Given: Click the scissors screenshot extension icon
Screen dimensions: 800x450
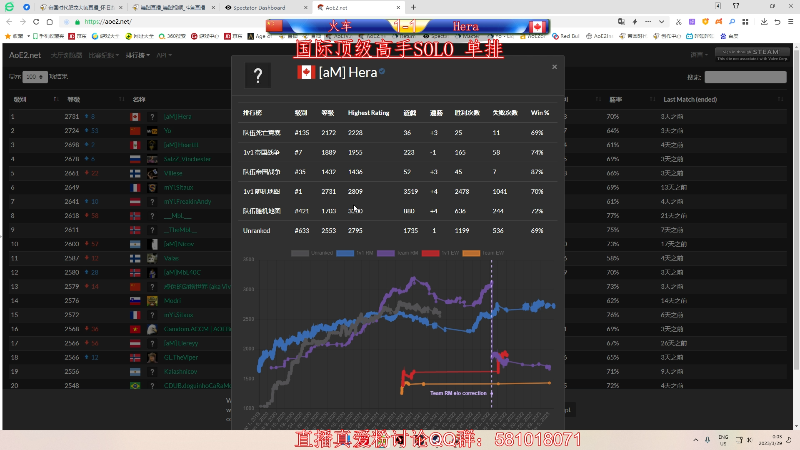Looking at the screenshot, I should 679,22.
